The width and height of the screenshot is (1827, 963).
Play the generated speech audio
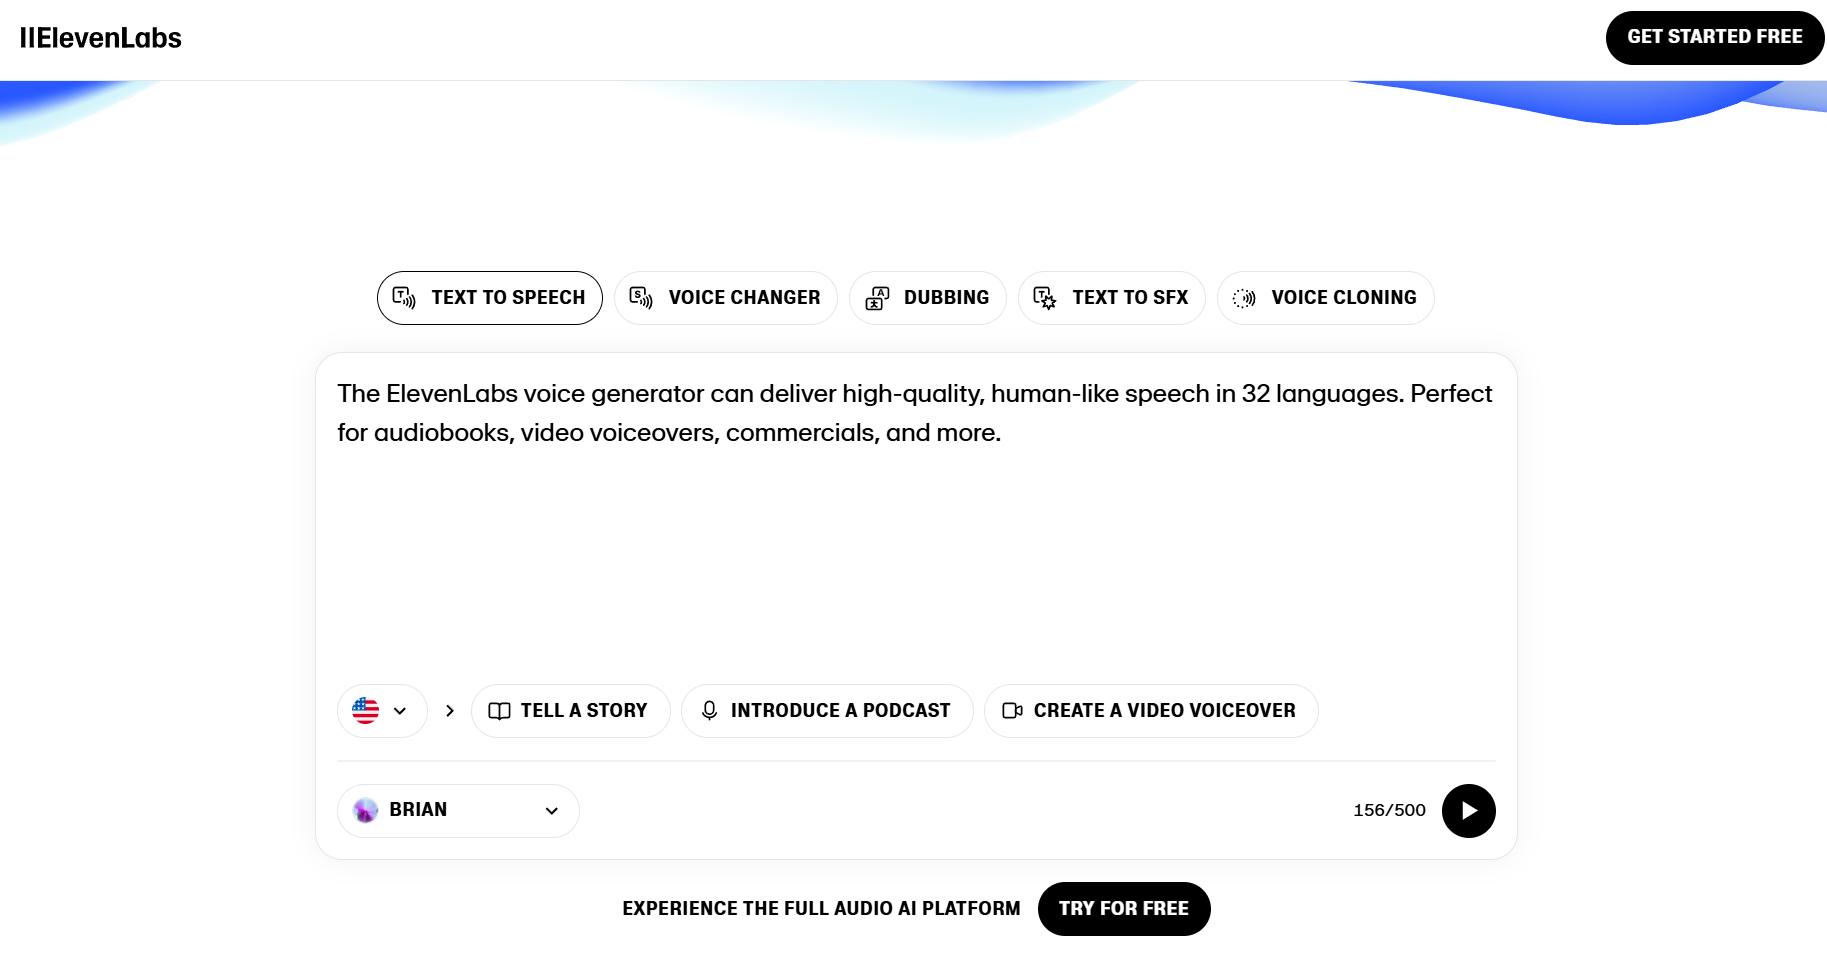1469,811
